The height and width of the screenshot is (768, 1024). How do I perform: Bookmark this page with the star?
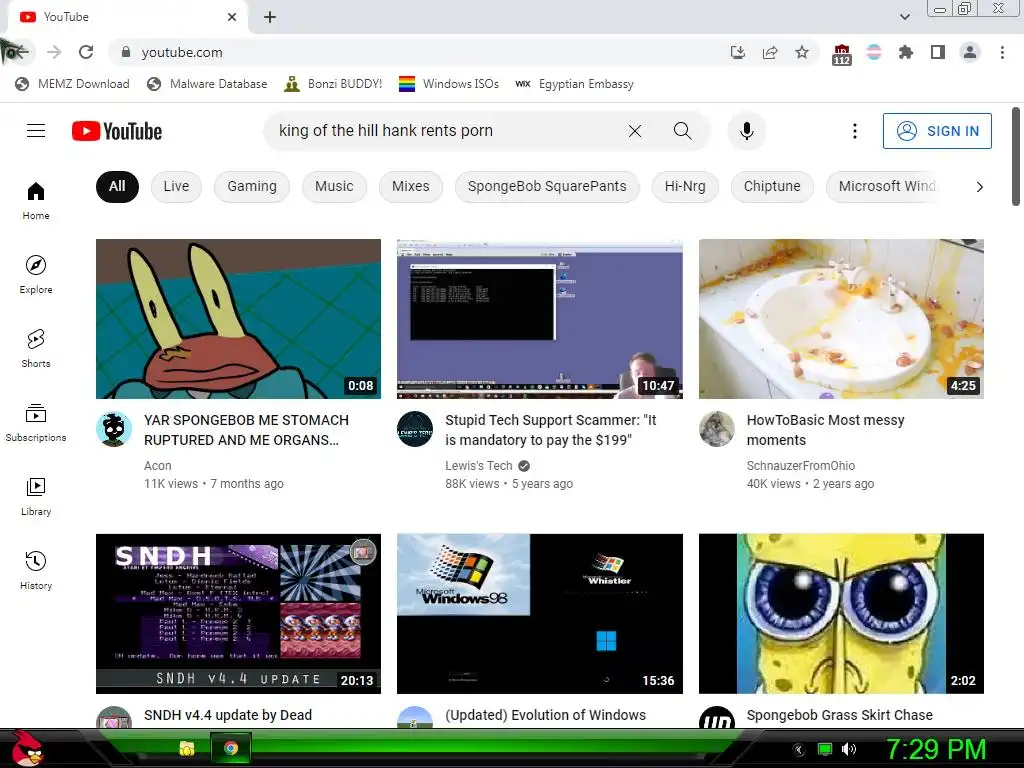tap(802, 52)
